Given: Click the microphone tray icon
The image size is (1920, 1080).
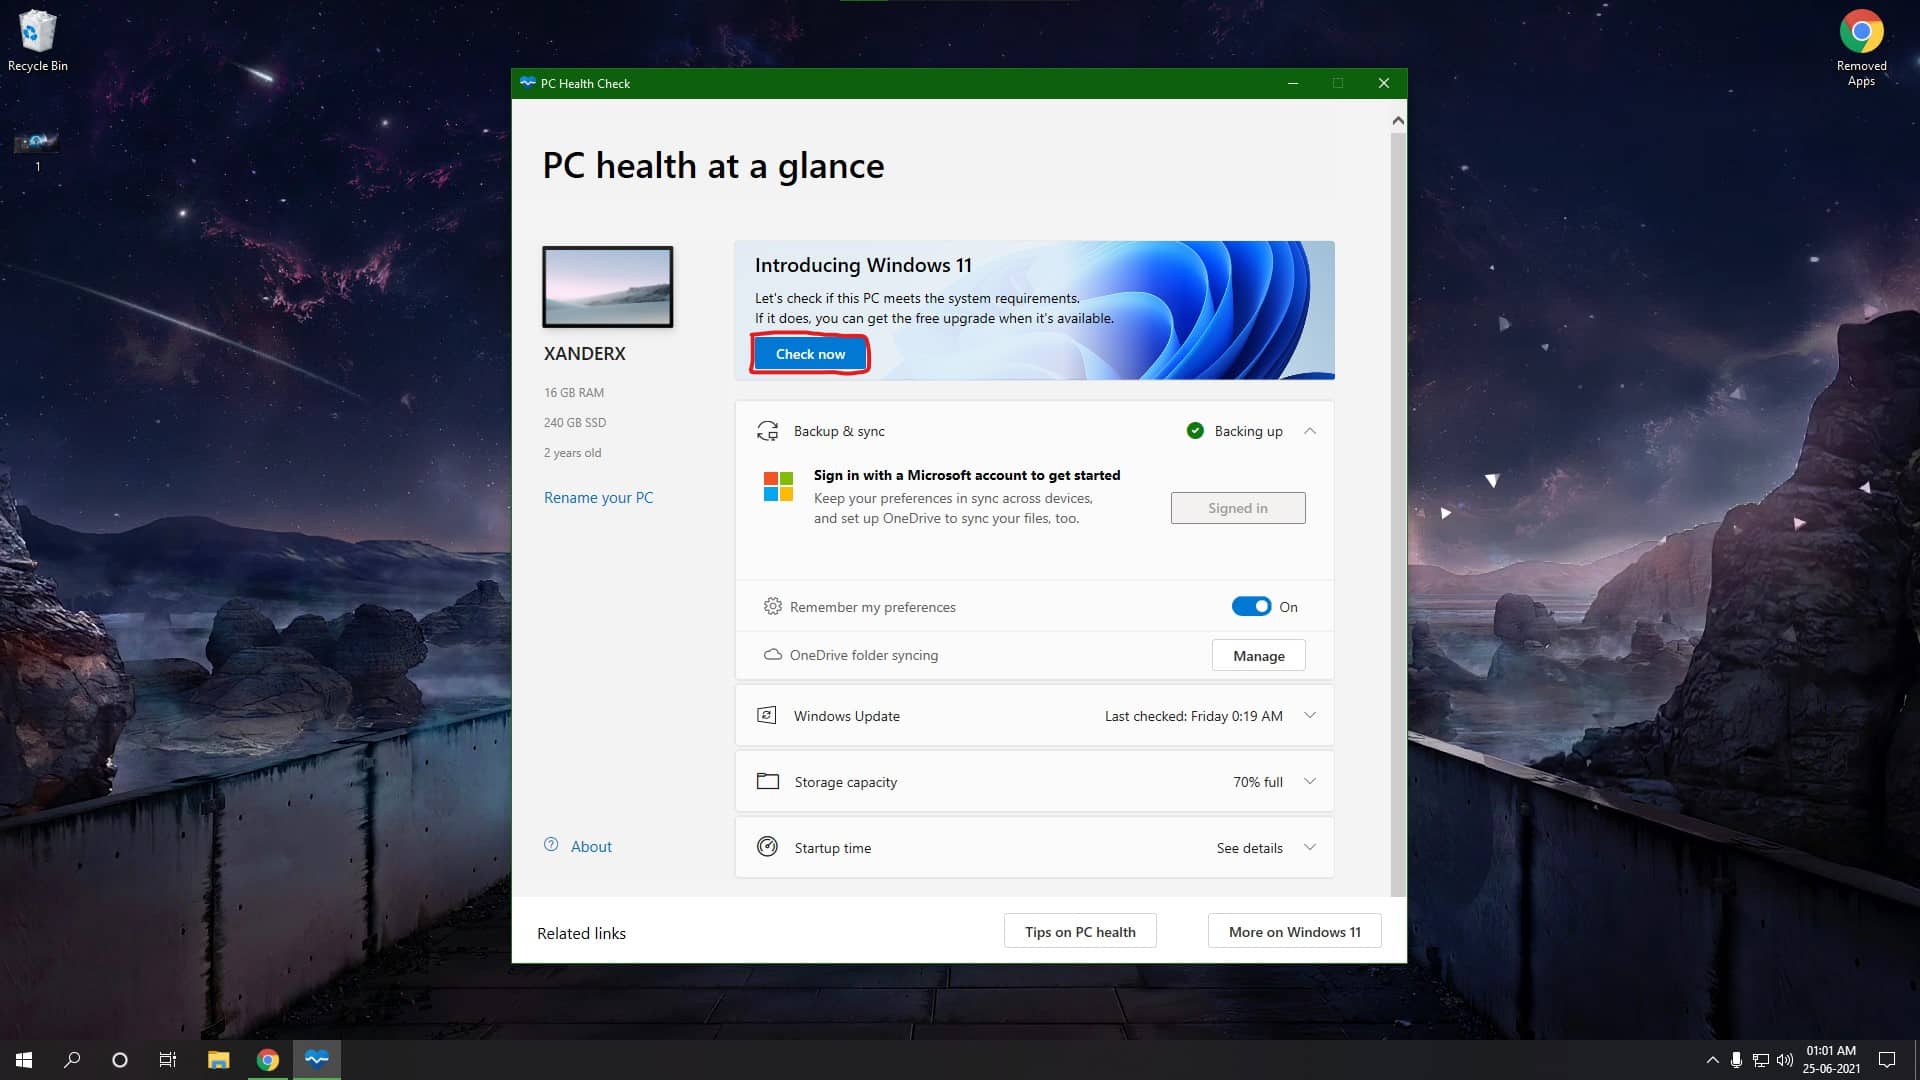Looking at the screenshot, I should tap(1737, 1060).
